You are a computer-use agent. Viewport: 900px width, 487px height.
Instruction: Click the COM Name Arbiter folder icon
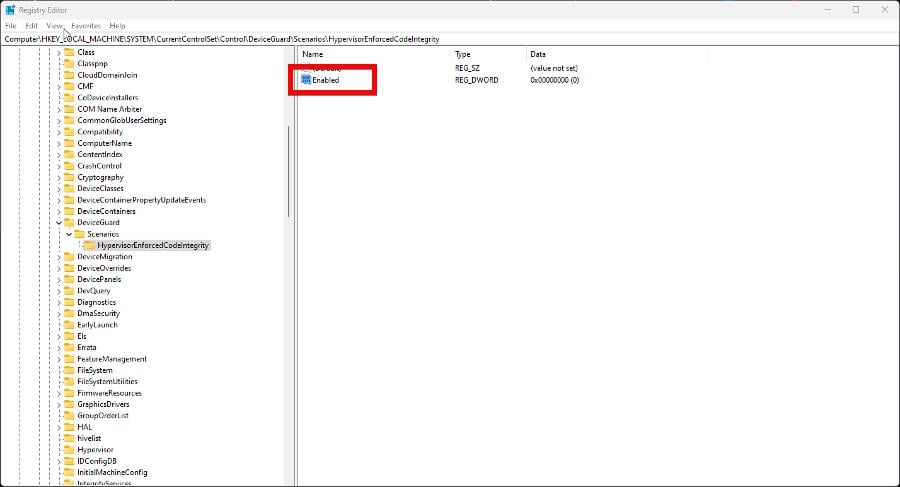[69, 109]
